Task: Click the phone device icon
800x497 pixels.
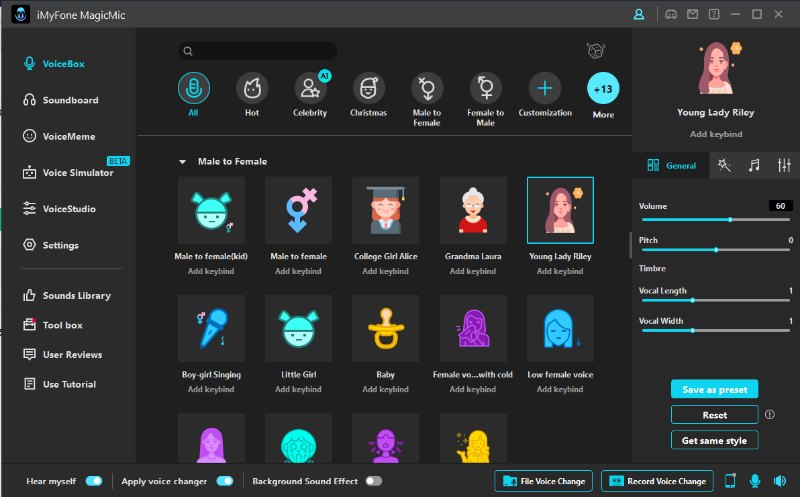Action: tap(730, 481)
